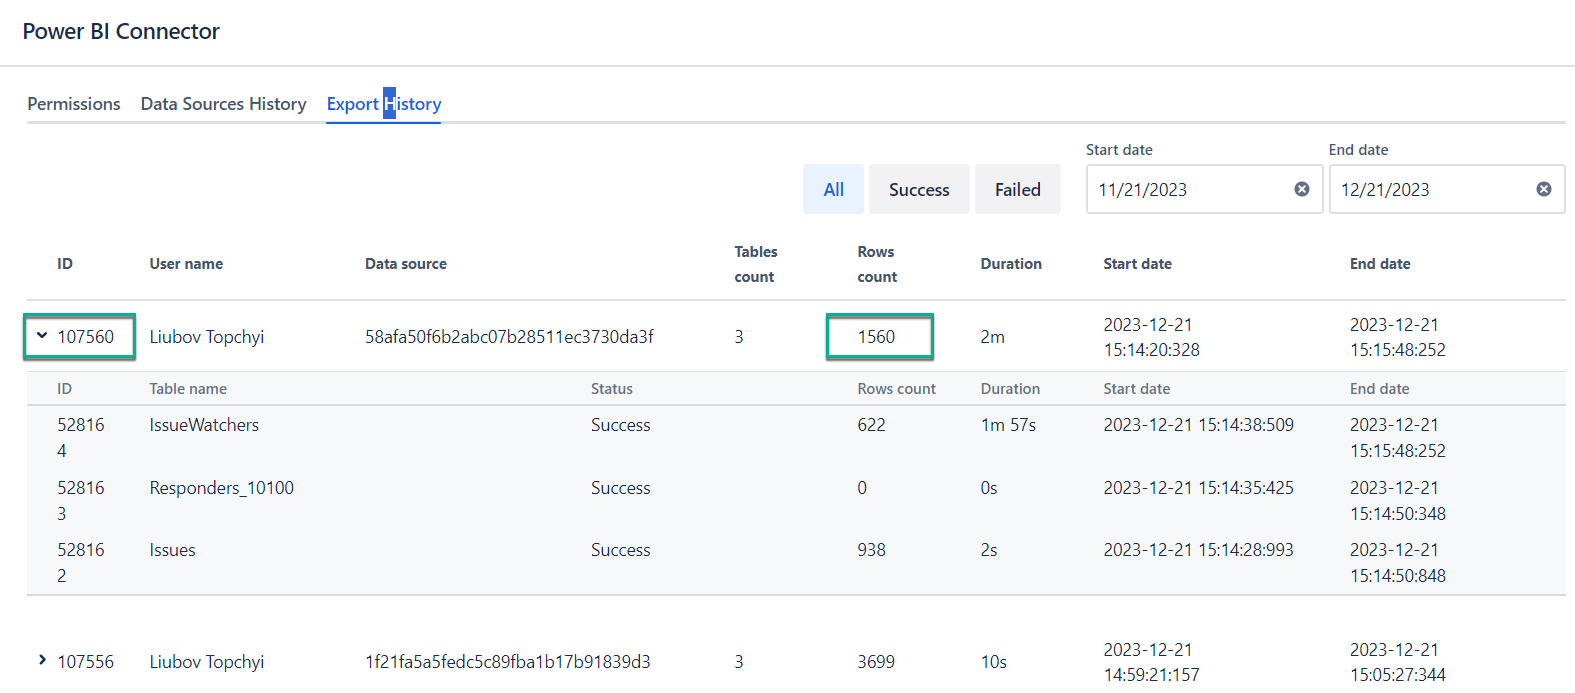Viewport: 1575px width, 693px height.
Task: Show only Failed exports
Action: point(1017,189)
